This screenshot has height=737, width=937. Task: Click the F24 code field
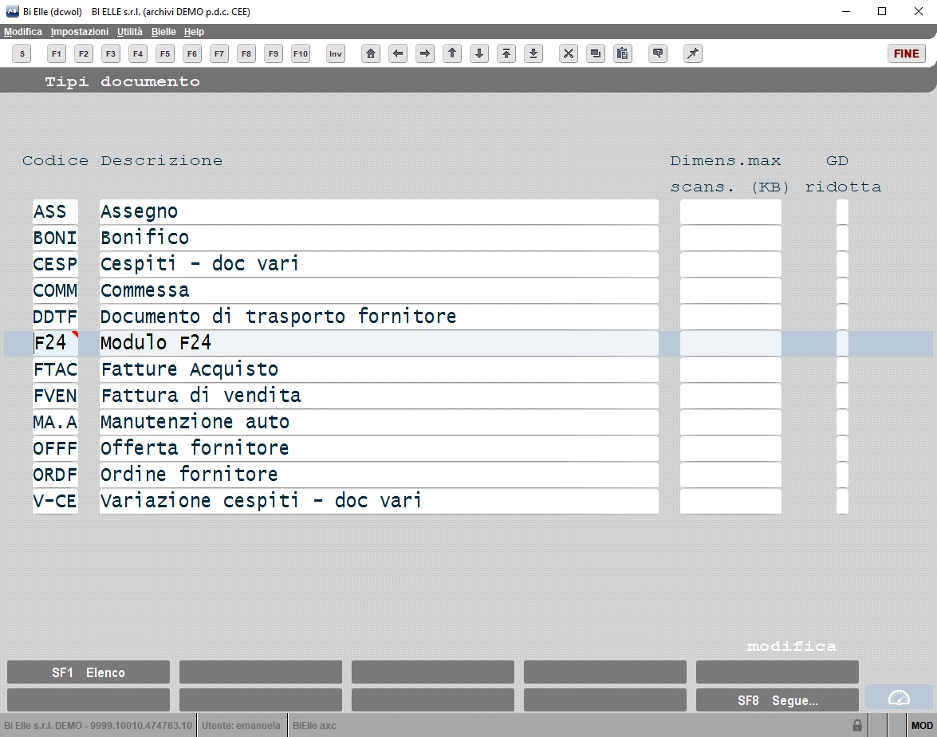click(55, 343)
